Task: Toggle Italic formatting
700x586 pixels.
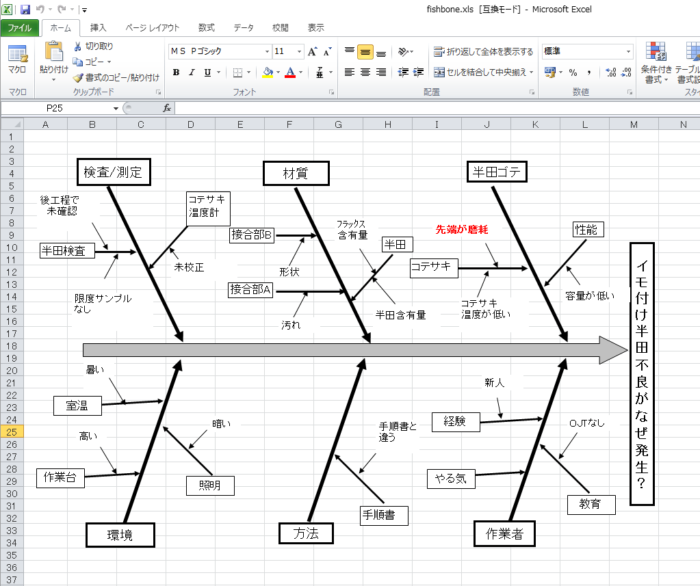Action: [x=192, y=72]
